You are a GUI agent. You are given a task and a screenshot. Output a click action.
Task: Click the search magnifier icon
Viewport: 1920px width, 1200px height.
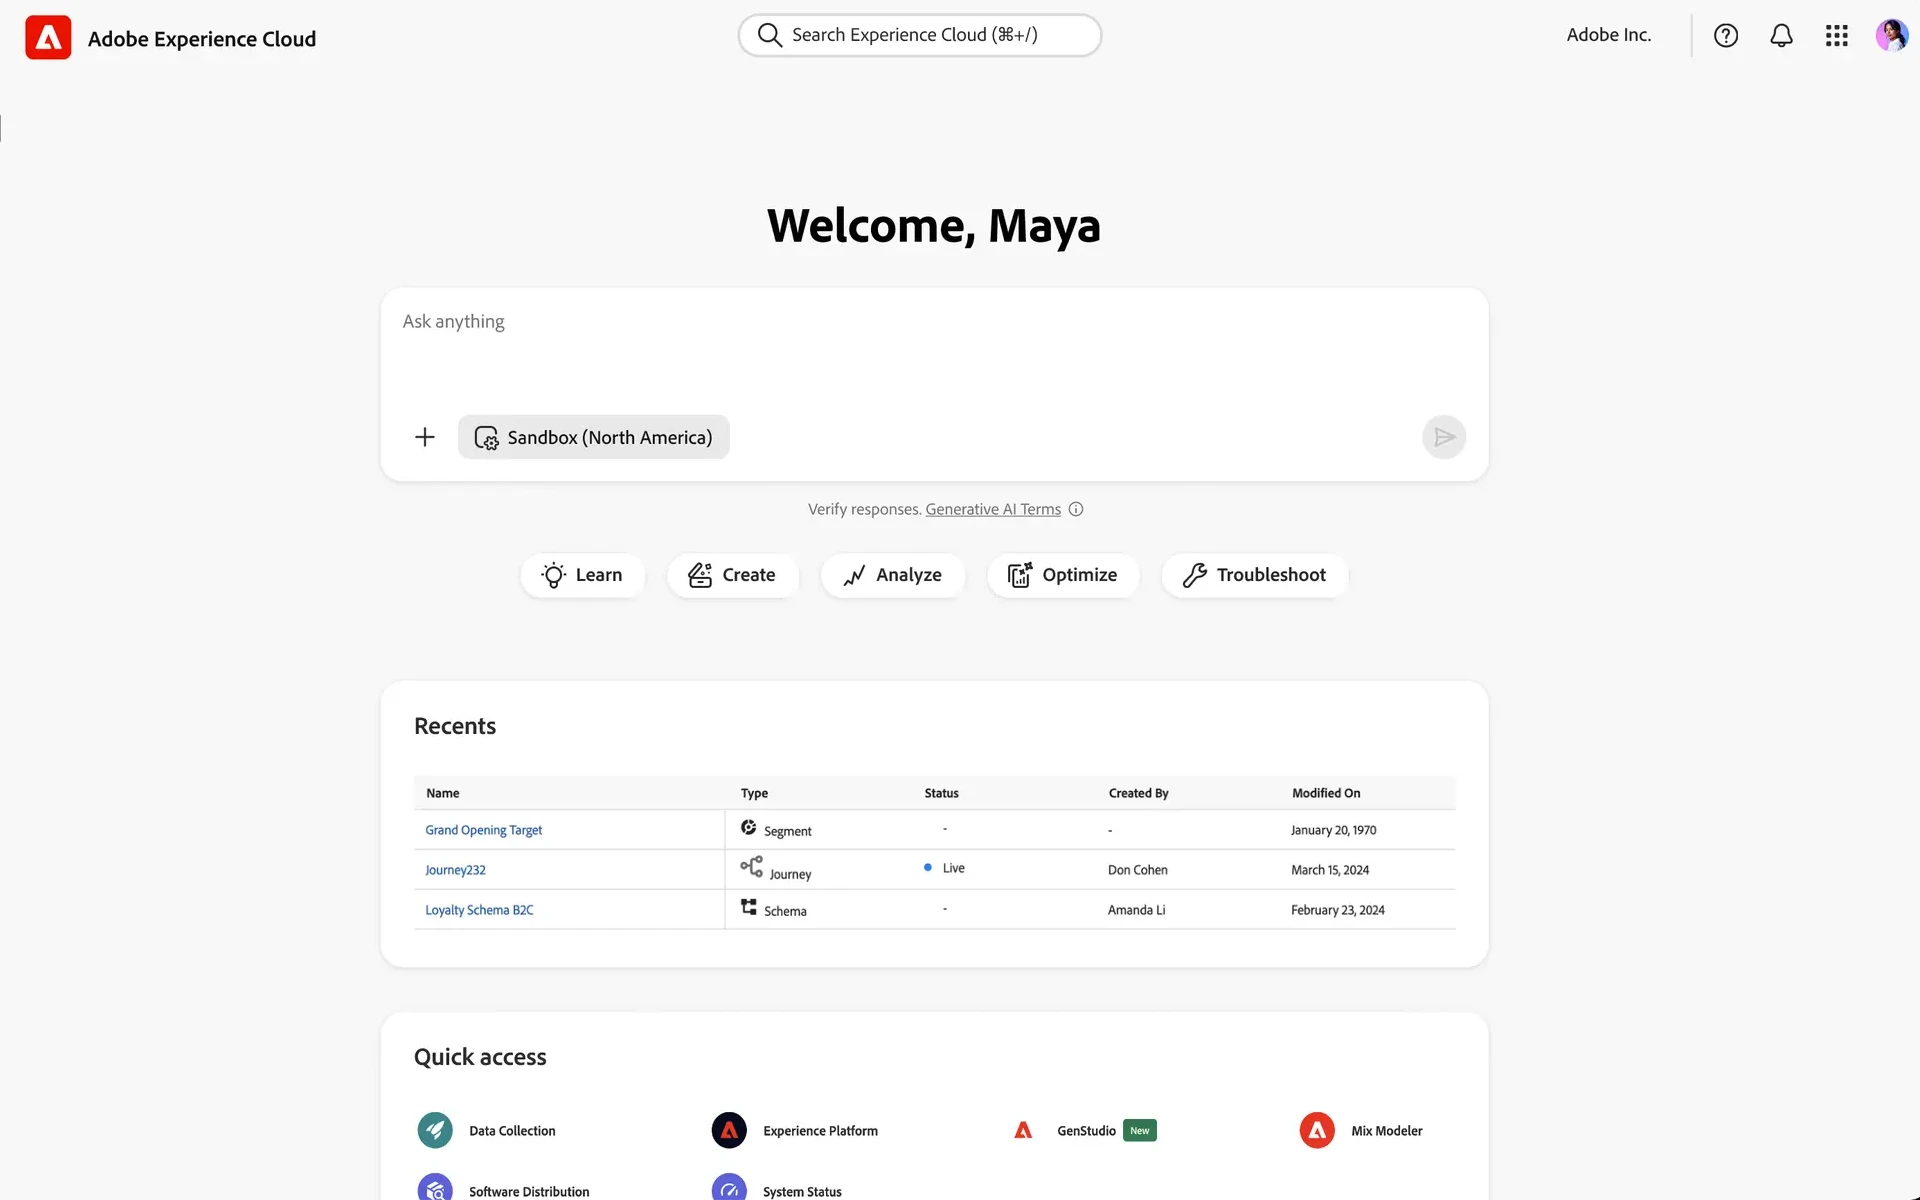coord(769,35)
